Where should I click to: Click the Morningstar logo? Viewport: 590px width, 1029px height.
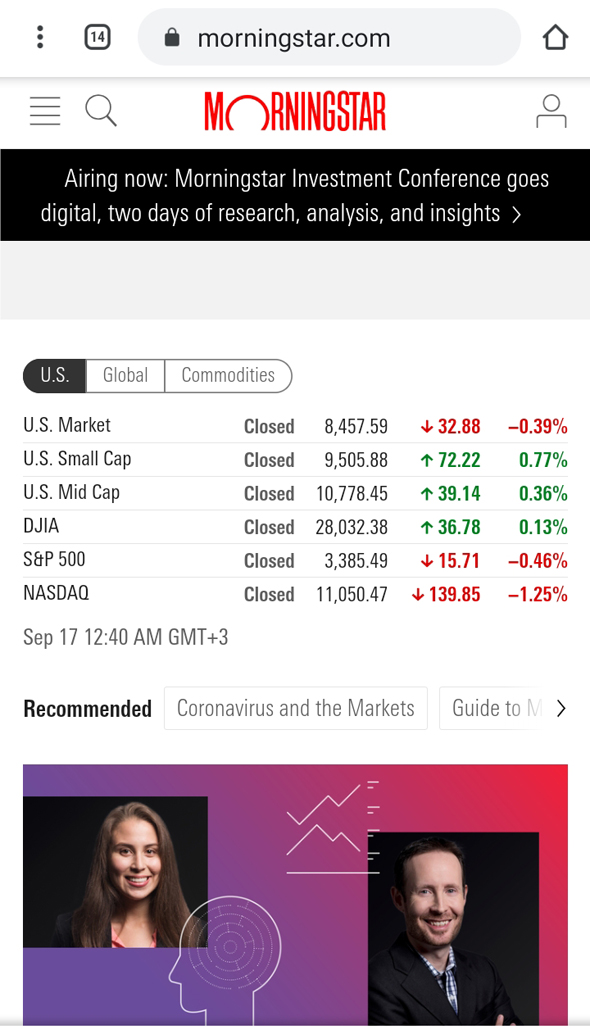(x=295, y=112)
